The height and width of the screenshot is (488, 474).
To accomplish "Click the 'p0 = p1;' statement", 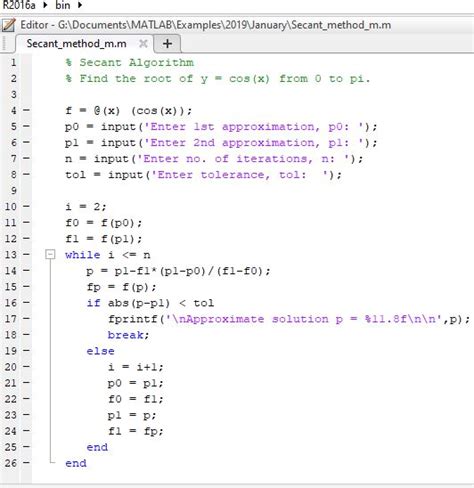I will (x=136, y=383).
